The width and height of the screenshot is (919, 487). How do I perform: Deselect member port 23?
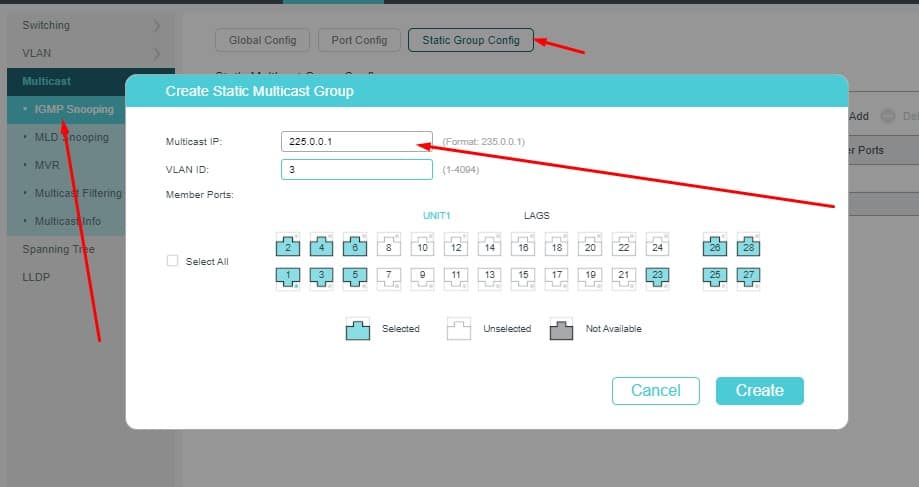tap(658, 278)
